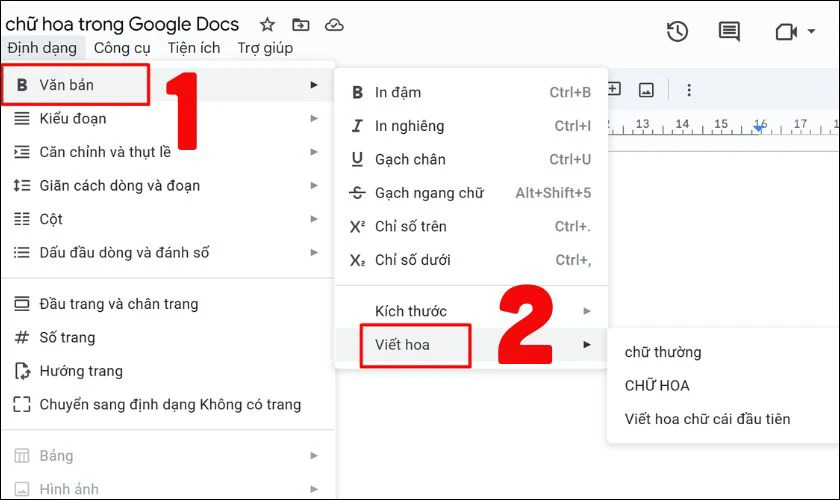Click the bold B icon beside Văn bản
This screenshot has width=840, height=500.
tap(22, 85)
